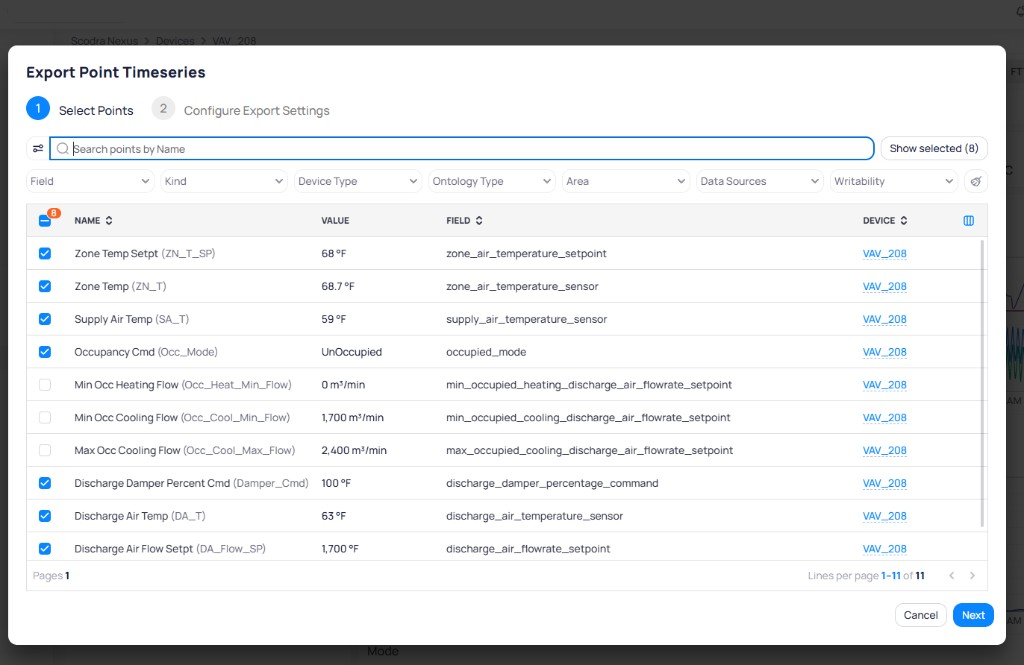Open the Device Type filter dropdown
This screenshot has height=665, width=1024.
358,181
